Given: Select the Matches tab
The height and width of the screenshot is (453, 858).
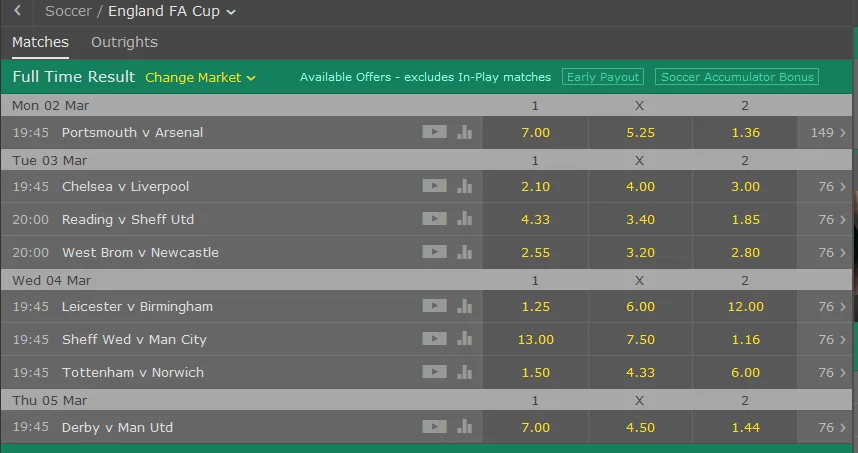Looking at the screenshot, I should 40,42.
